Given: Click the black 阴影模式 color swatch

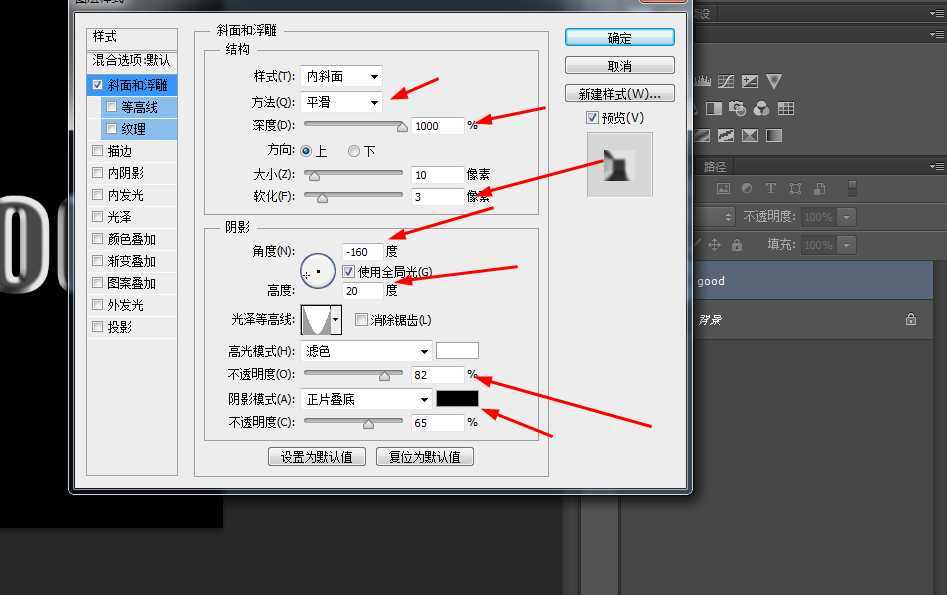Looking at the screenshot, I should 457,398.
